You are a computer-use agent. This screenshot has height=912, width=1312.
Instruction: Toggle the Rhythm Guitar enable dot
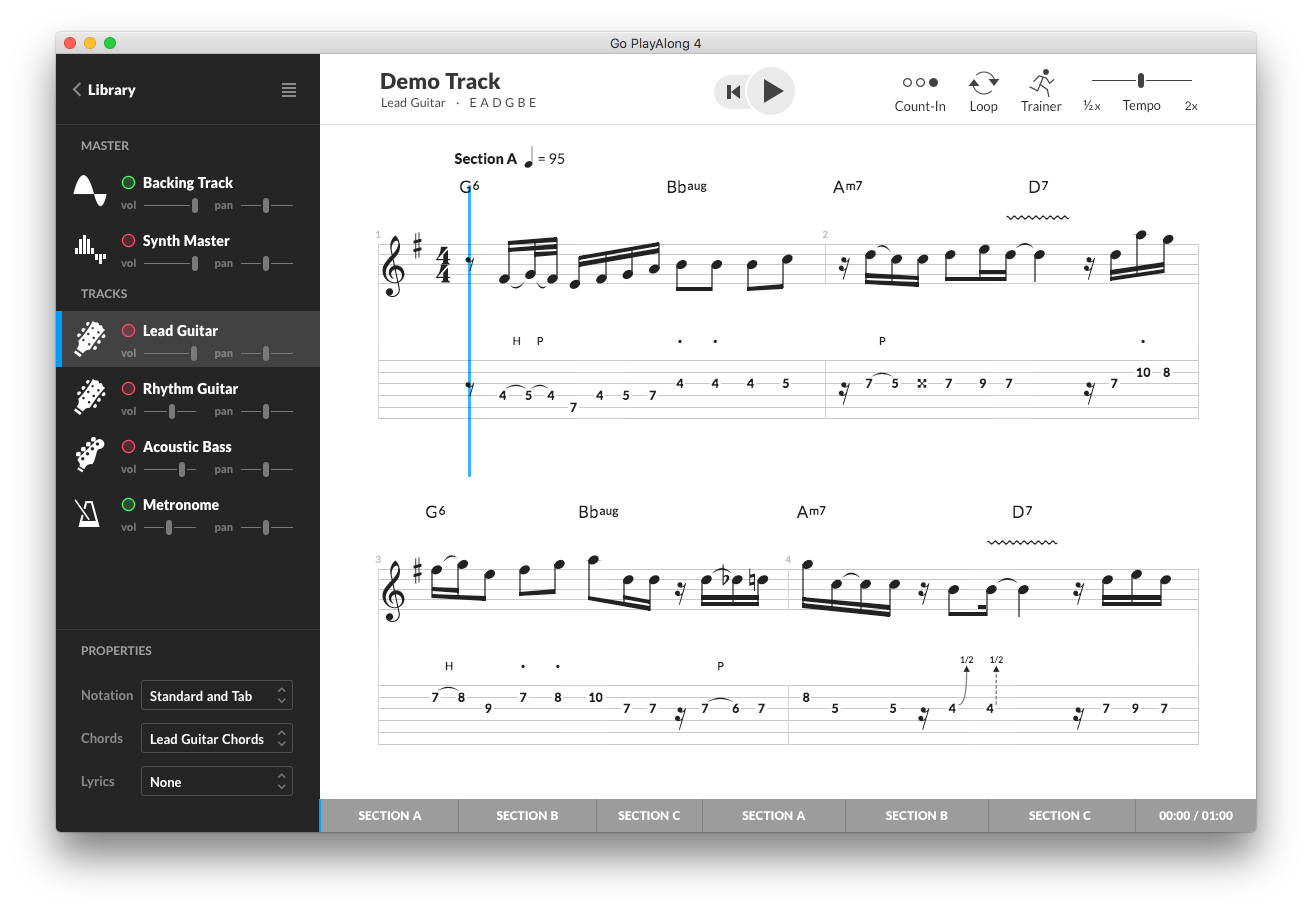click(x=128, y=389)
